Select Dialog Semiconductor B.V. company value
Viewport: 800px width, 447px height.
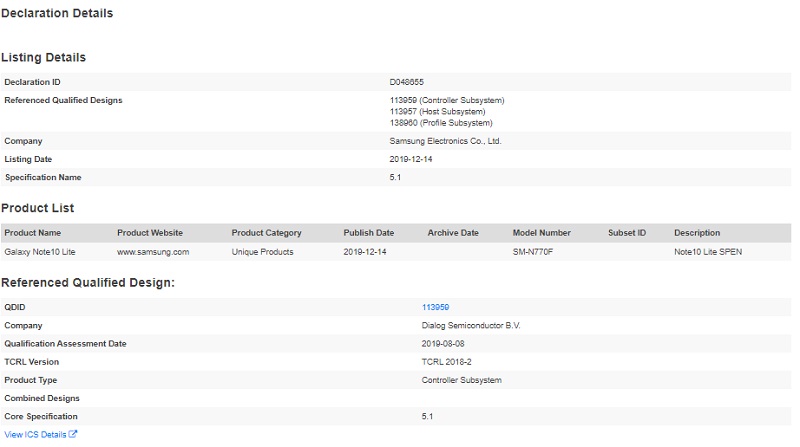point(471,326)
